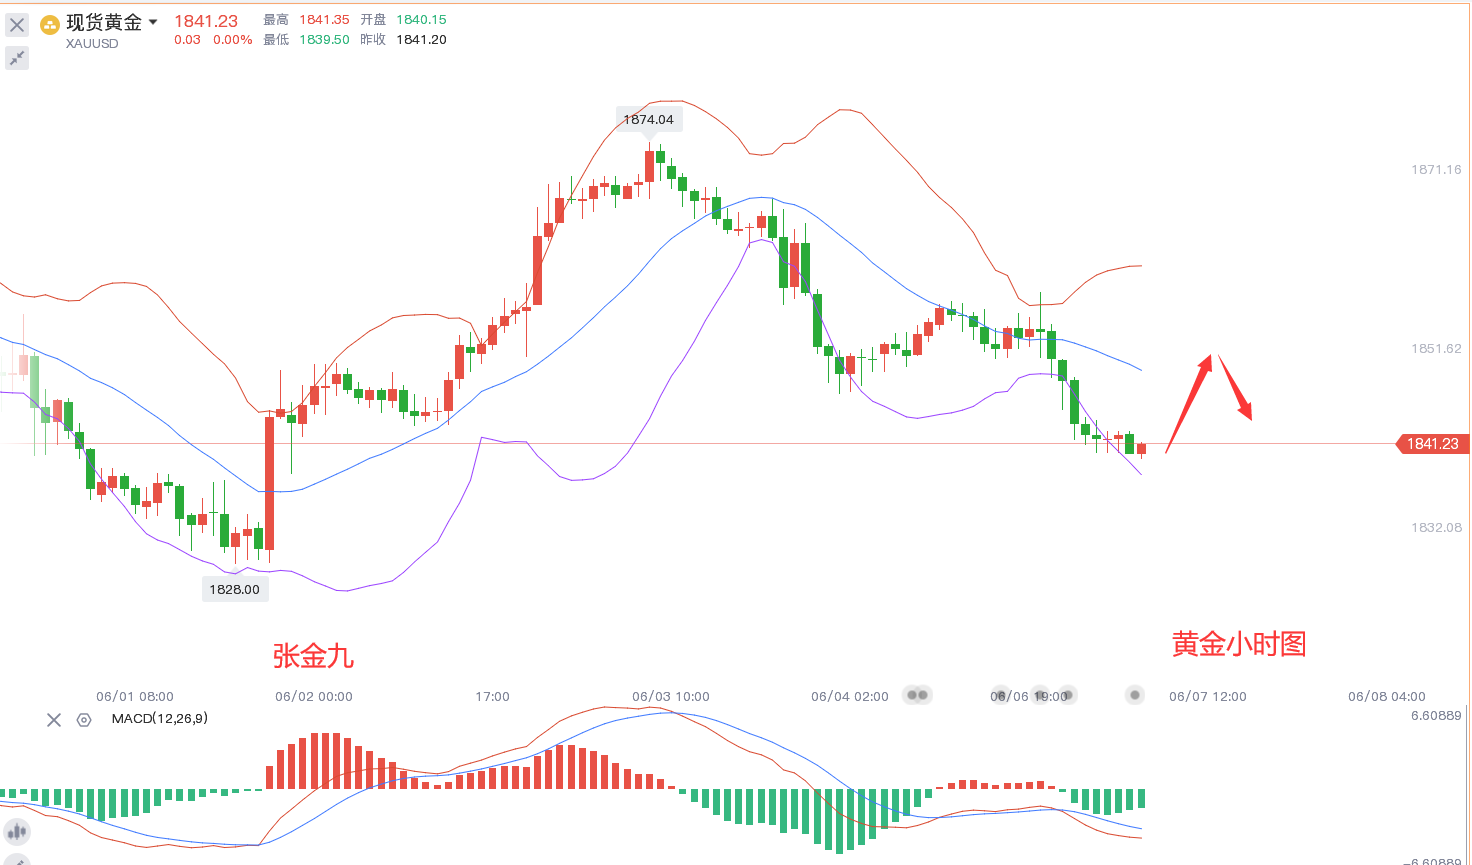Click the MACD(12,26,9) indicator label
The image size is (1472, 865).
[160, 719]
